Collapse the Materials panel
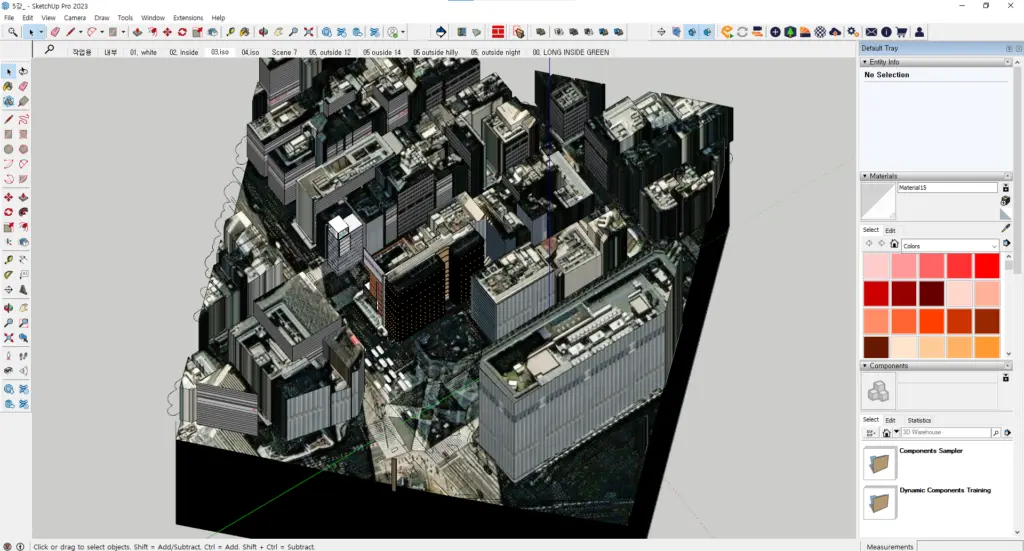The height and width of the screenshot is (551, 1024). (x=865, y=176)
